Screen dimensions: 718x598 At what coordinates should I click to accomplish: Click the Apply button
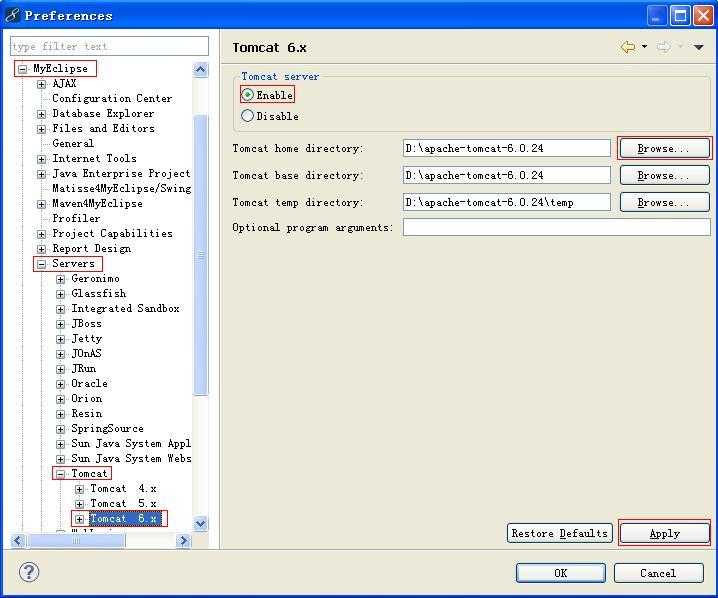pyautogui.click(x=664, y=533)
